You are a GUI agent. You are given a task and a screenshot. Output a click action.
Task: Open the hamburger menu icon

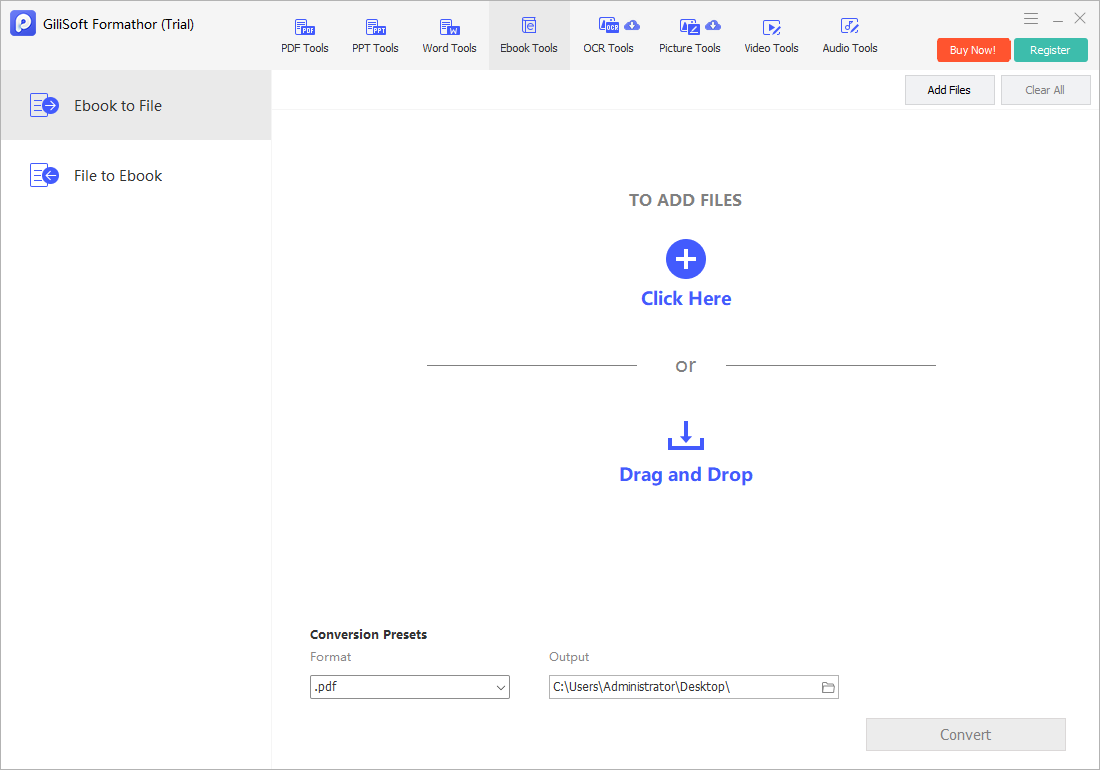click(x=1031, y=19)
